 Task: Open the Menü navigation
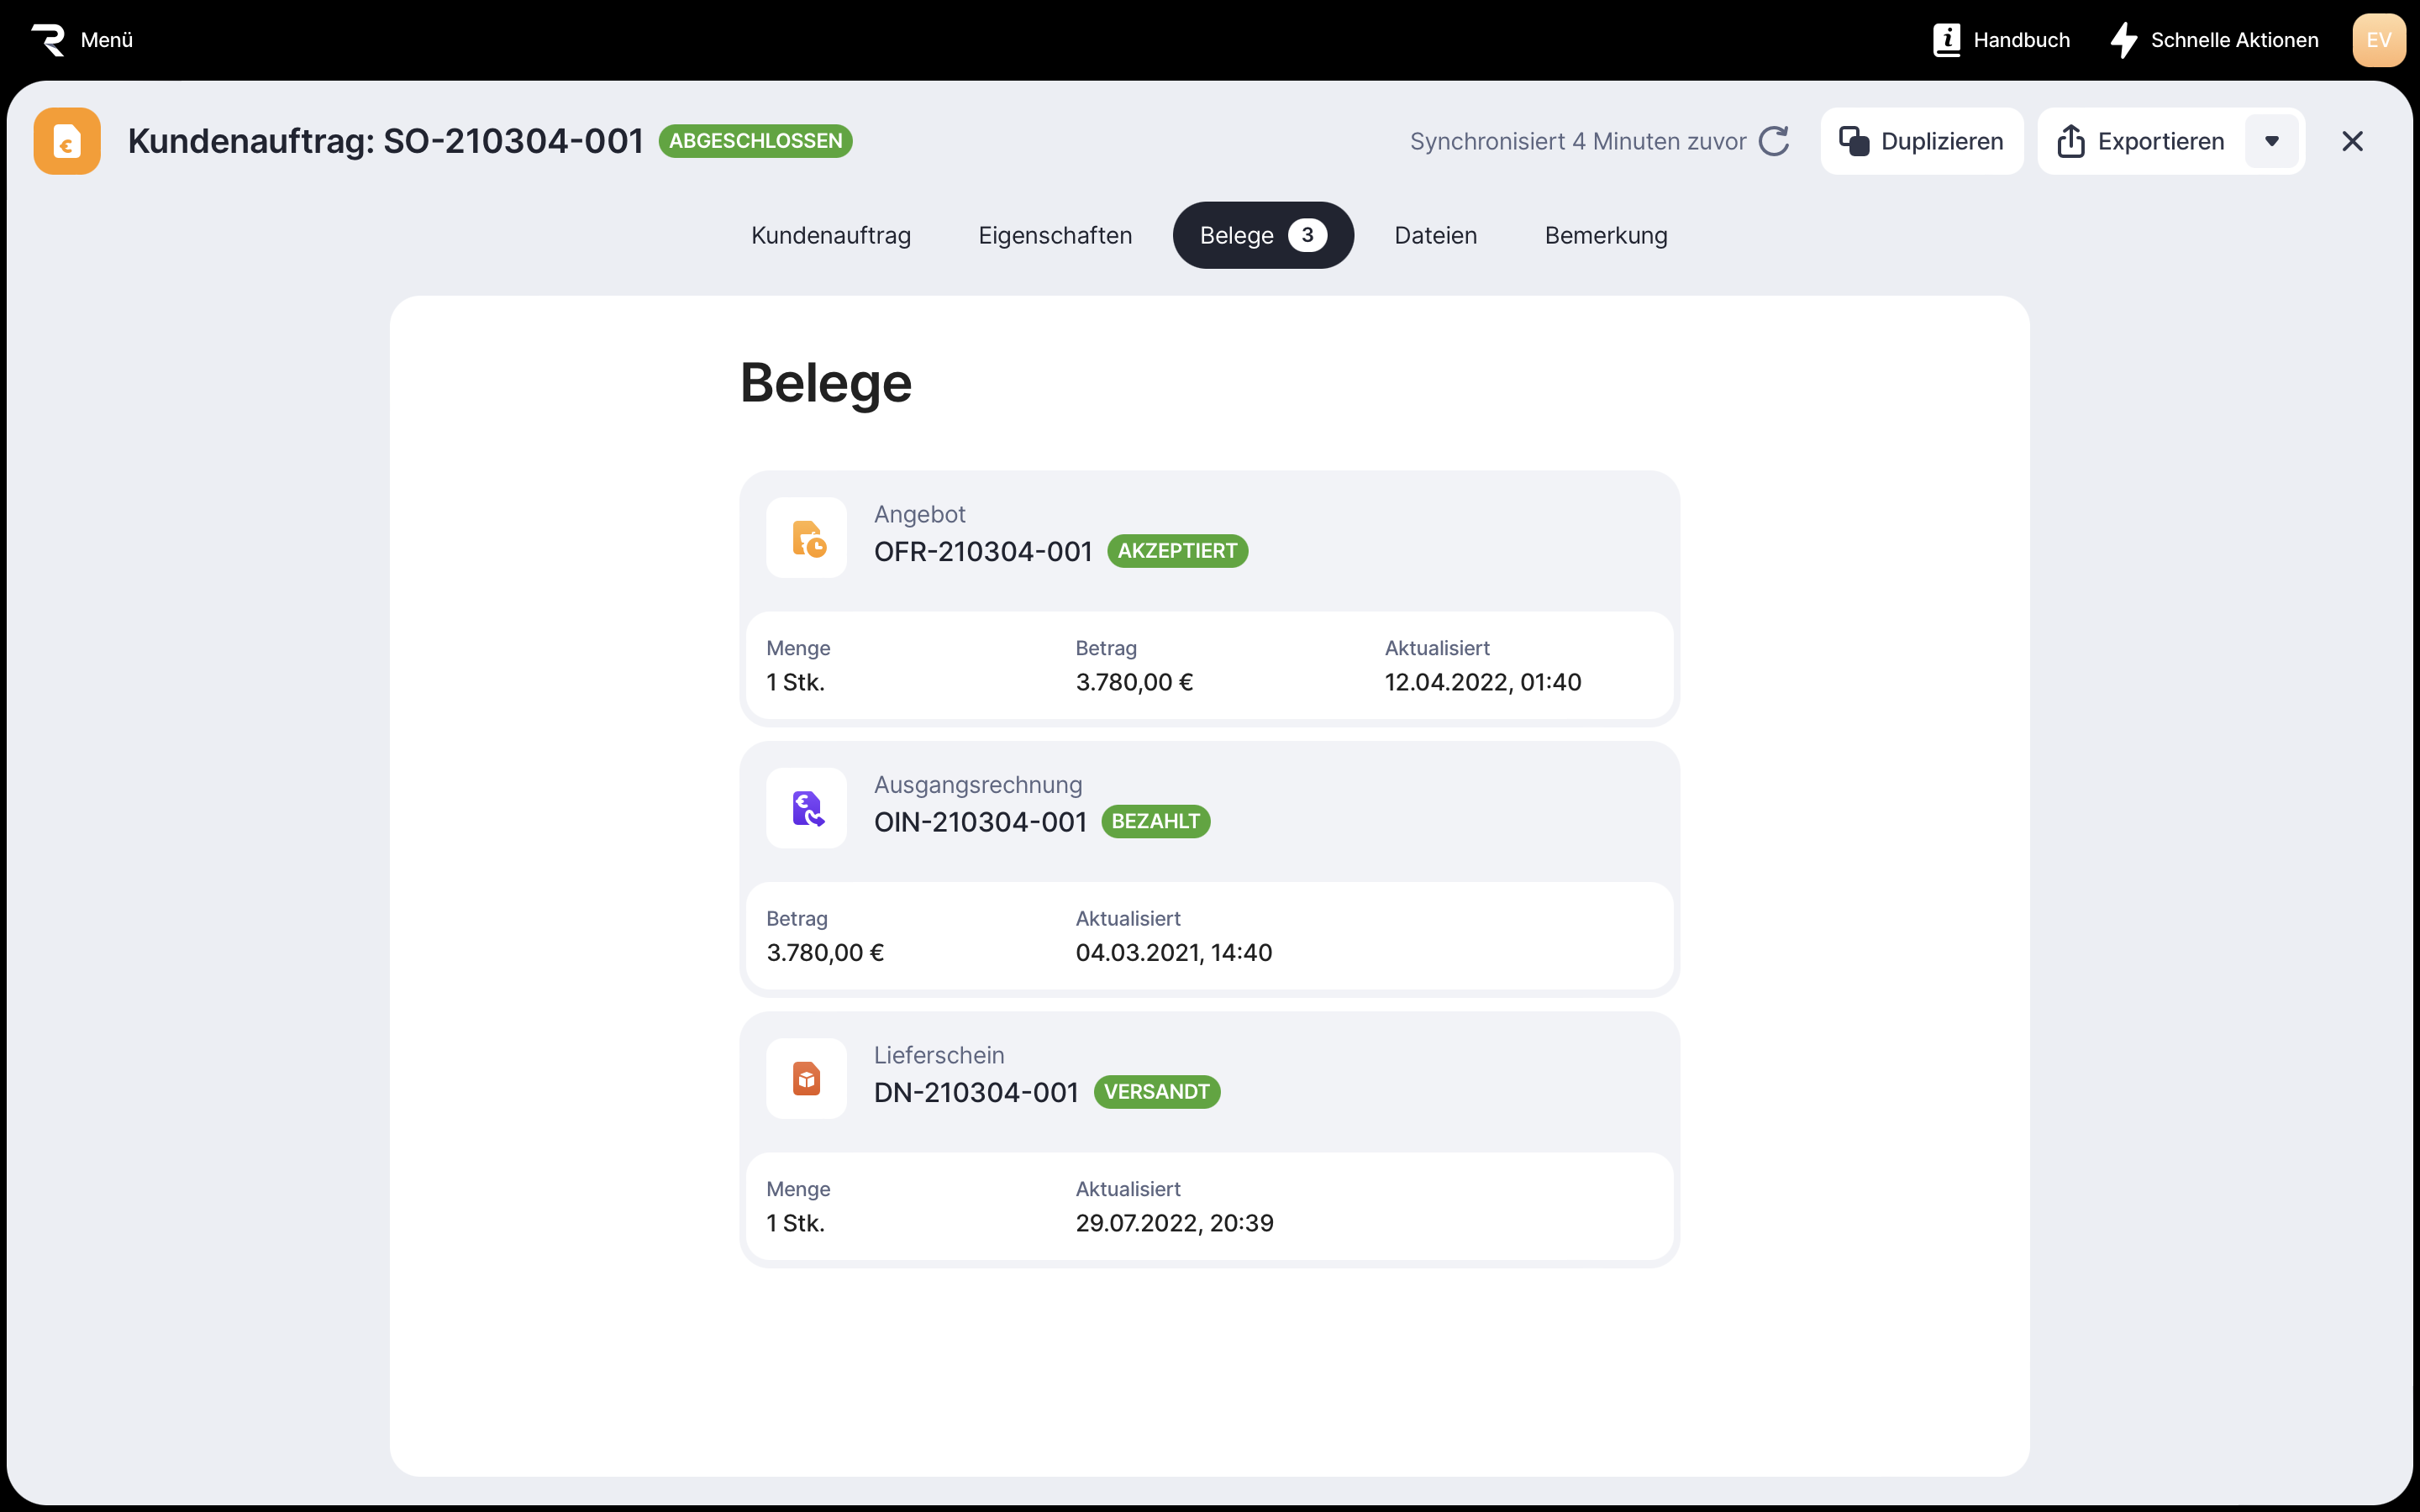click(106, 40)
